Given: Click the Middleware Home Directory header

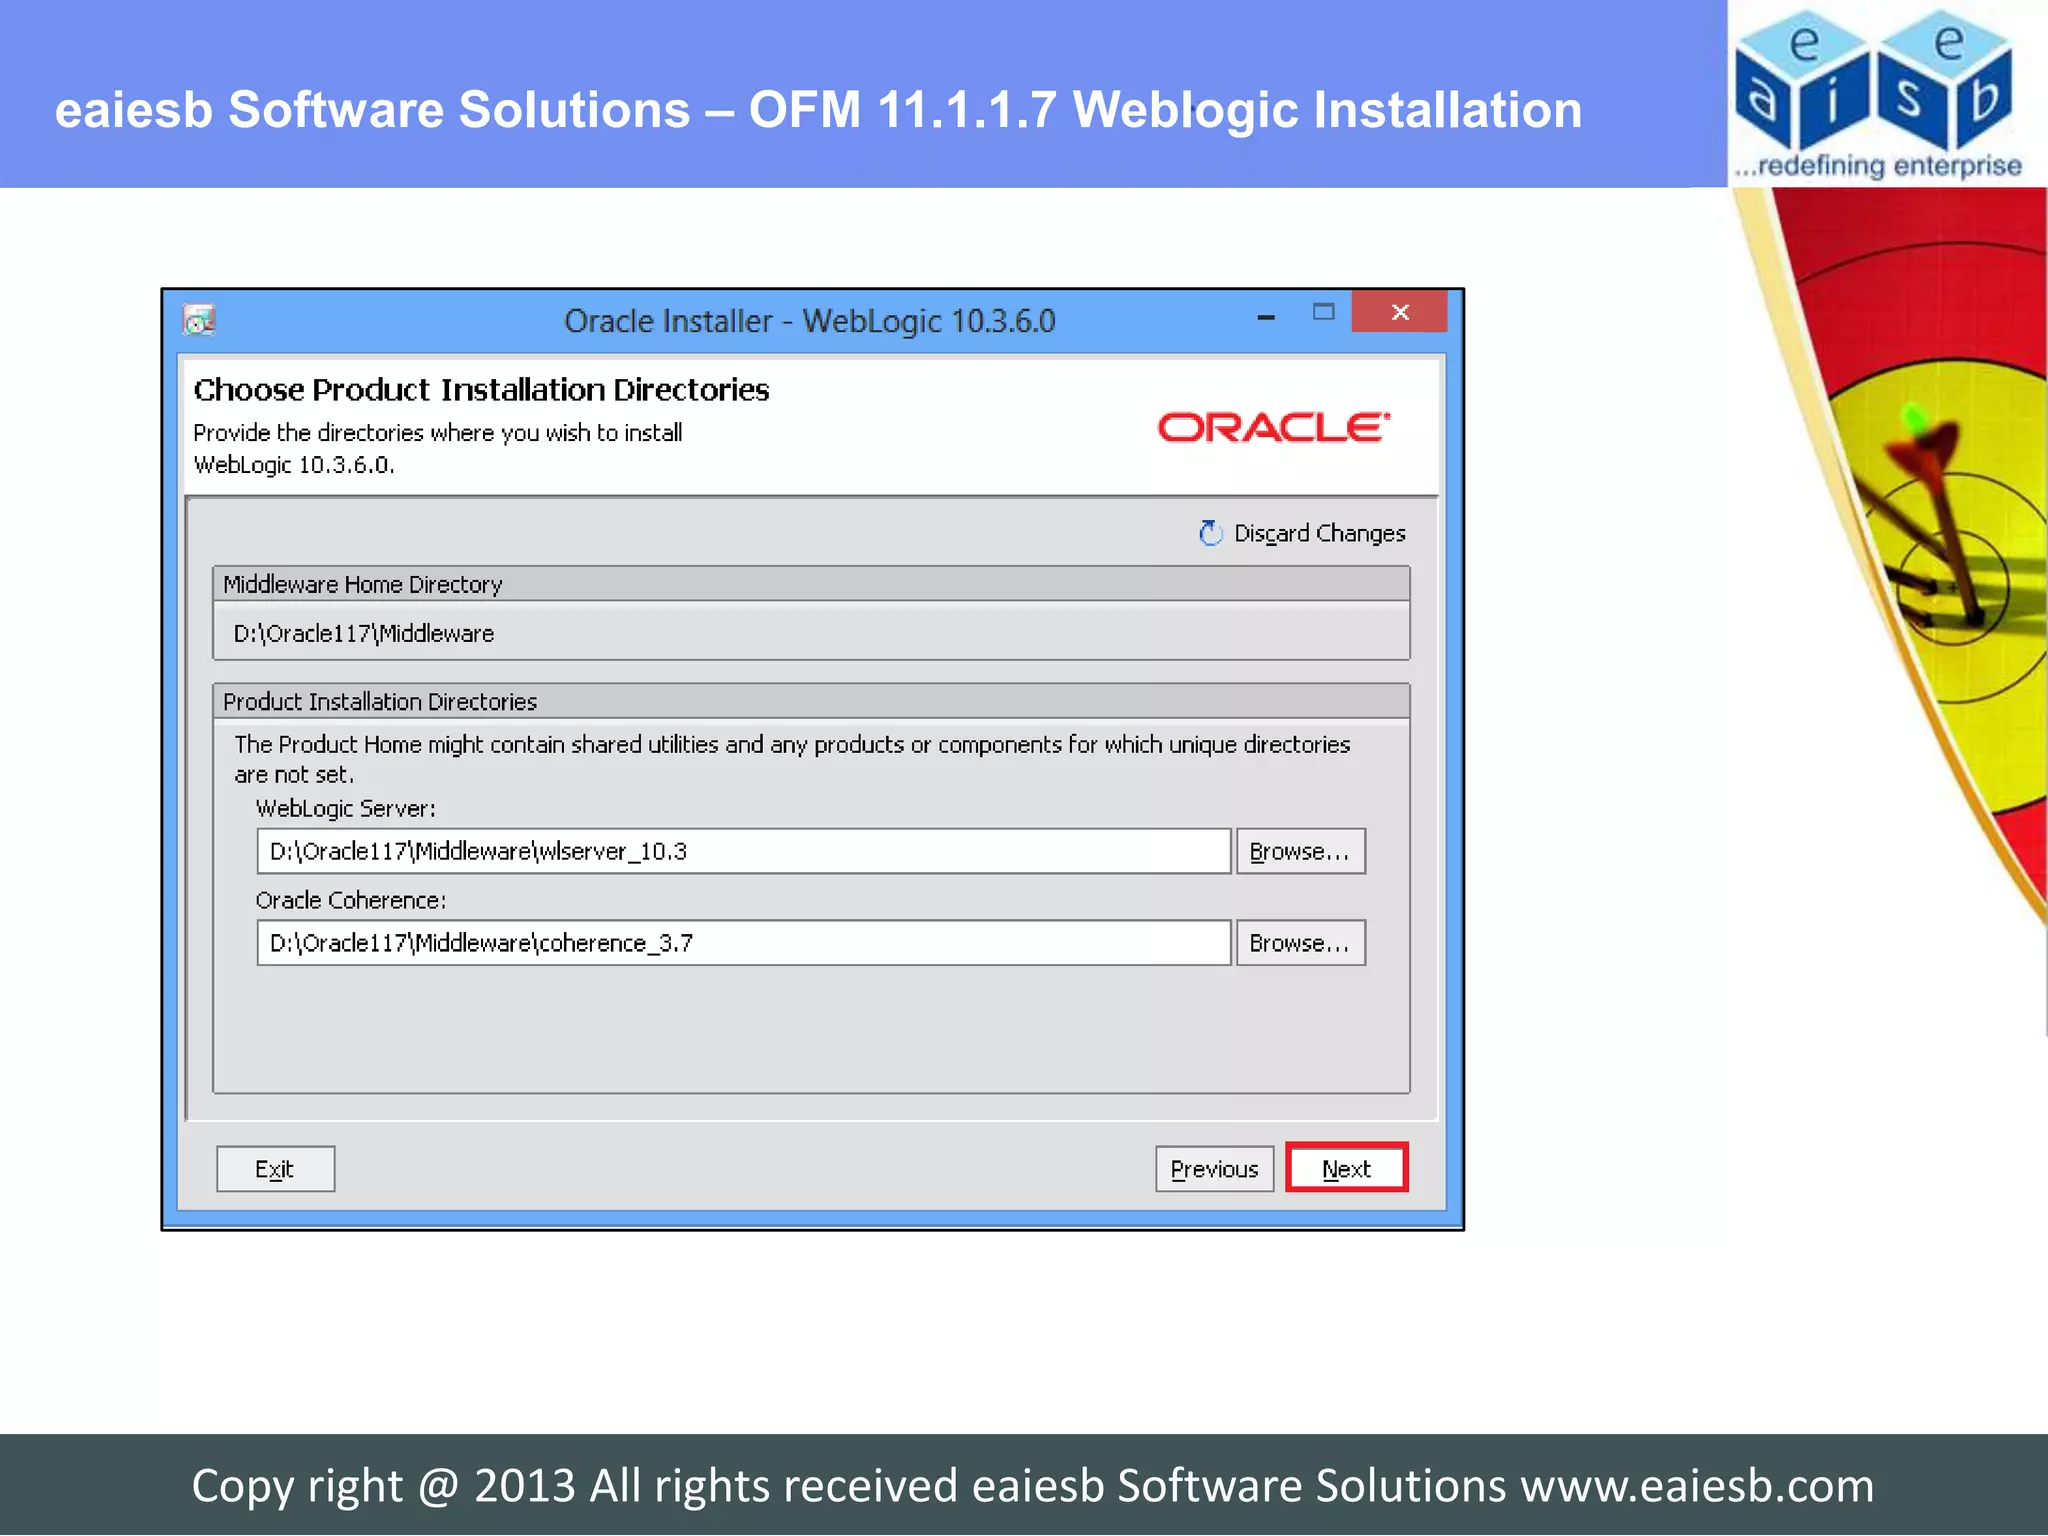Looking at the screenshot, I should tap(811, 584).
